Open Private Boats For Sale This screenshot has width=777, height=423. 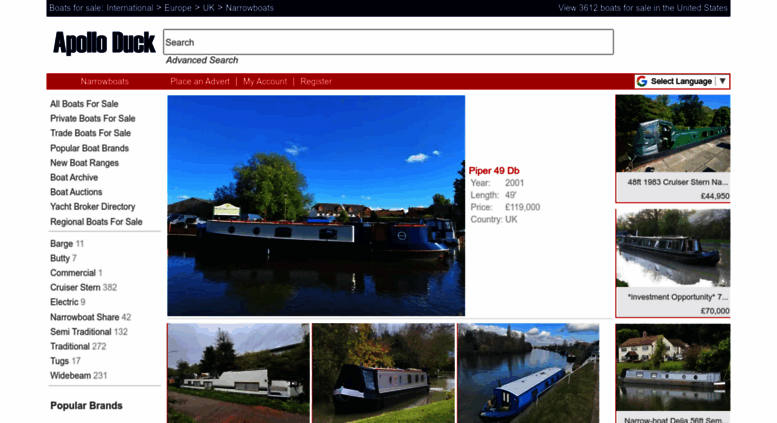tap(93, 118)
